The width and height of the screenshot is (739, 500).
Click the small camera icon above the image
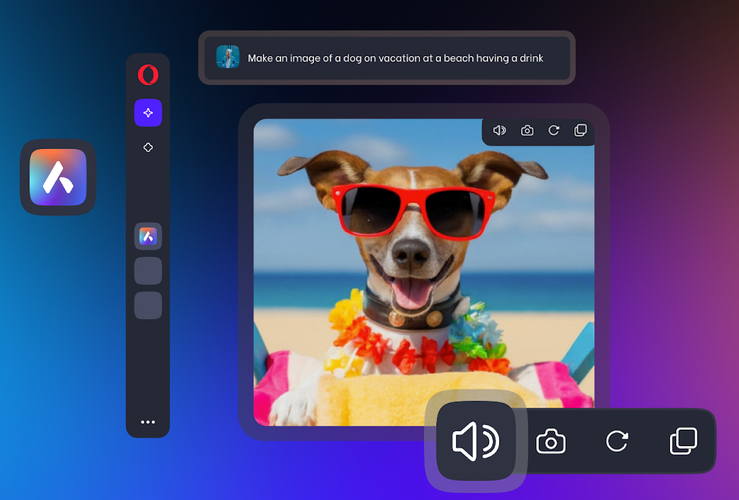point(527,131)
